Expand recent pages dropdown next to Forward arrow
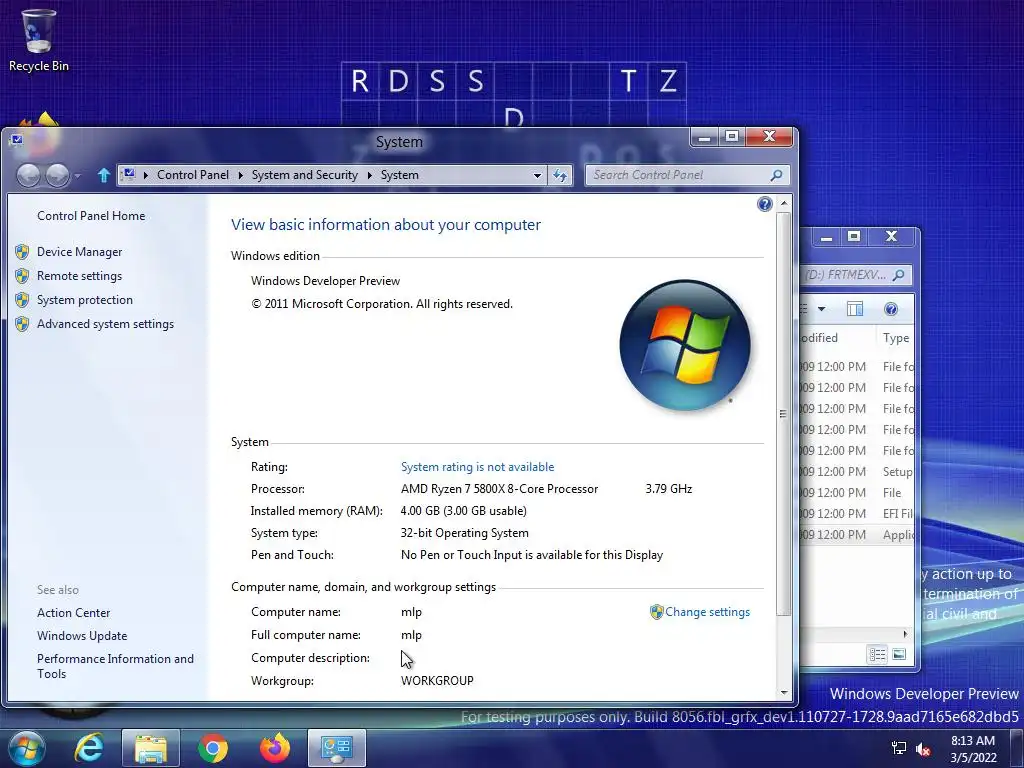Viewport: 1024px width, 768px height. click(x=78, y=176)
